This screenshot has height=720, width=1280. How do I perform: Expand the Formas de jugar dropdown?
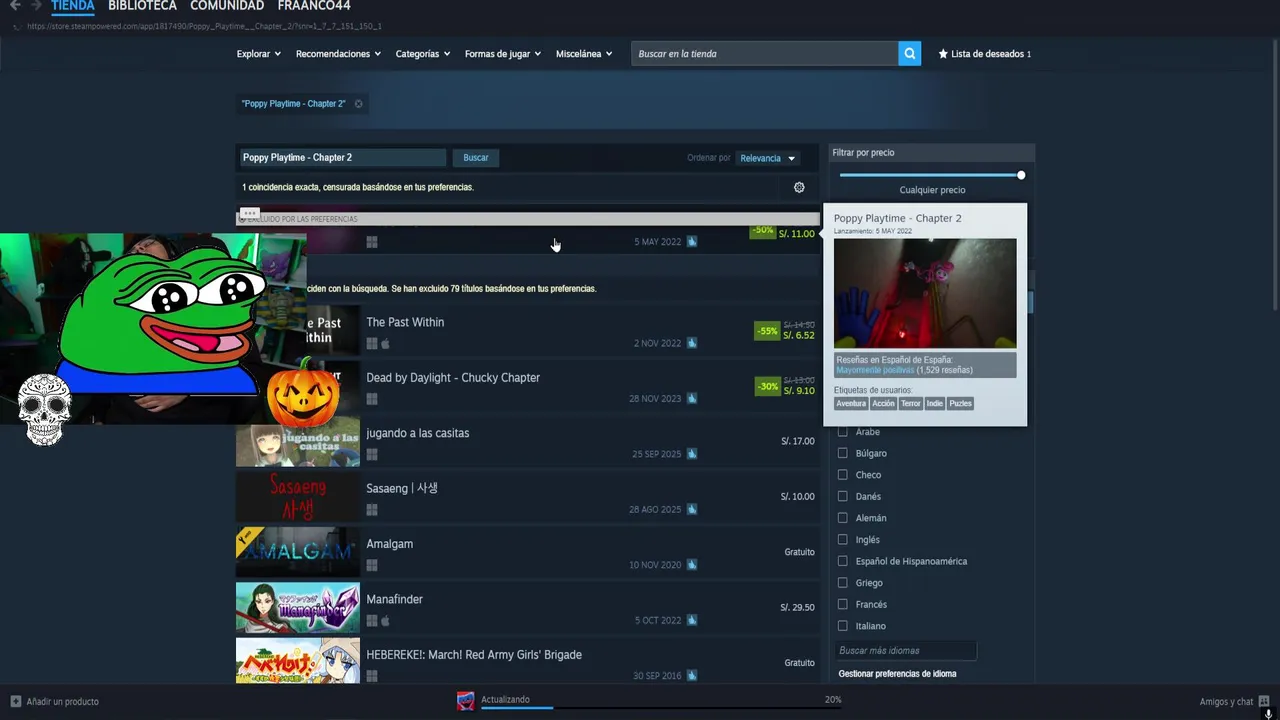click(x=503, y=54)
